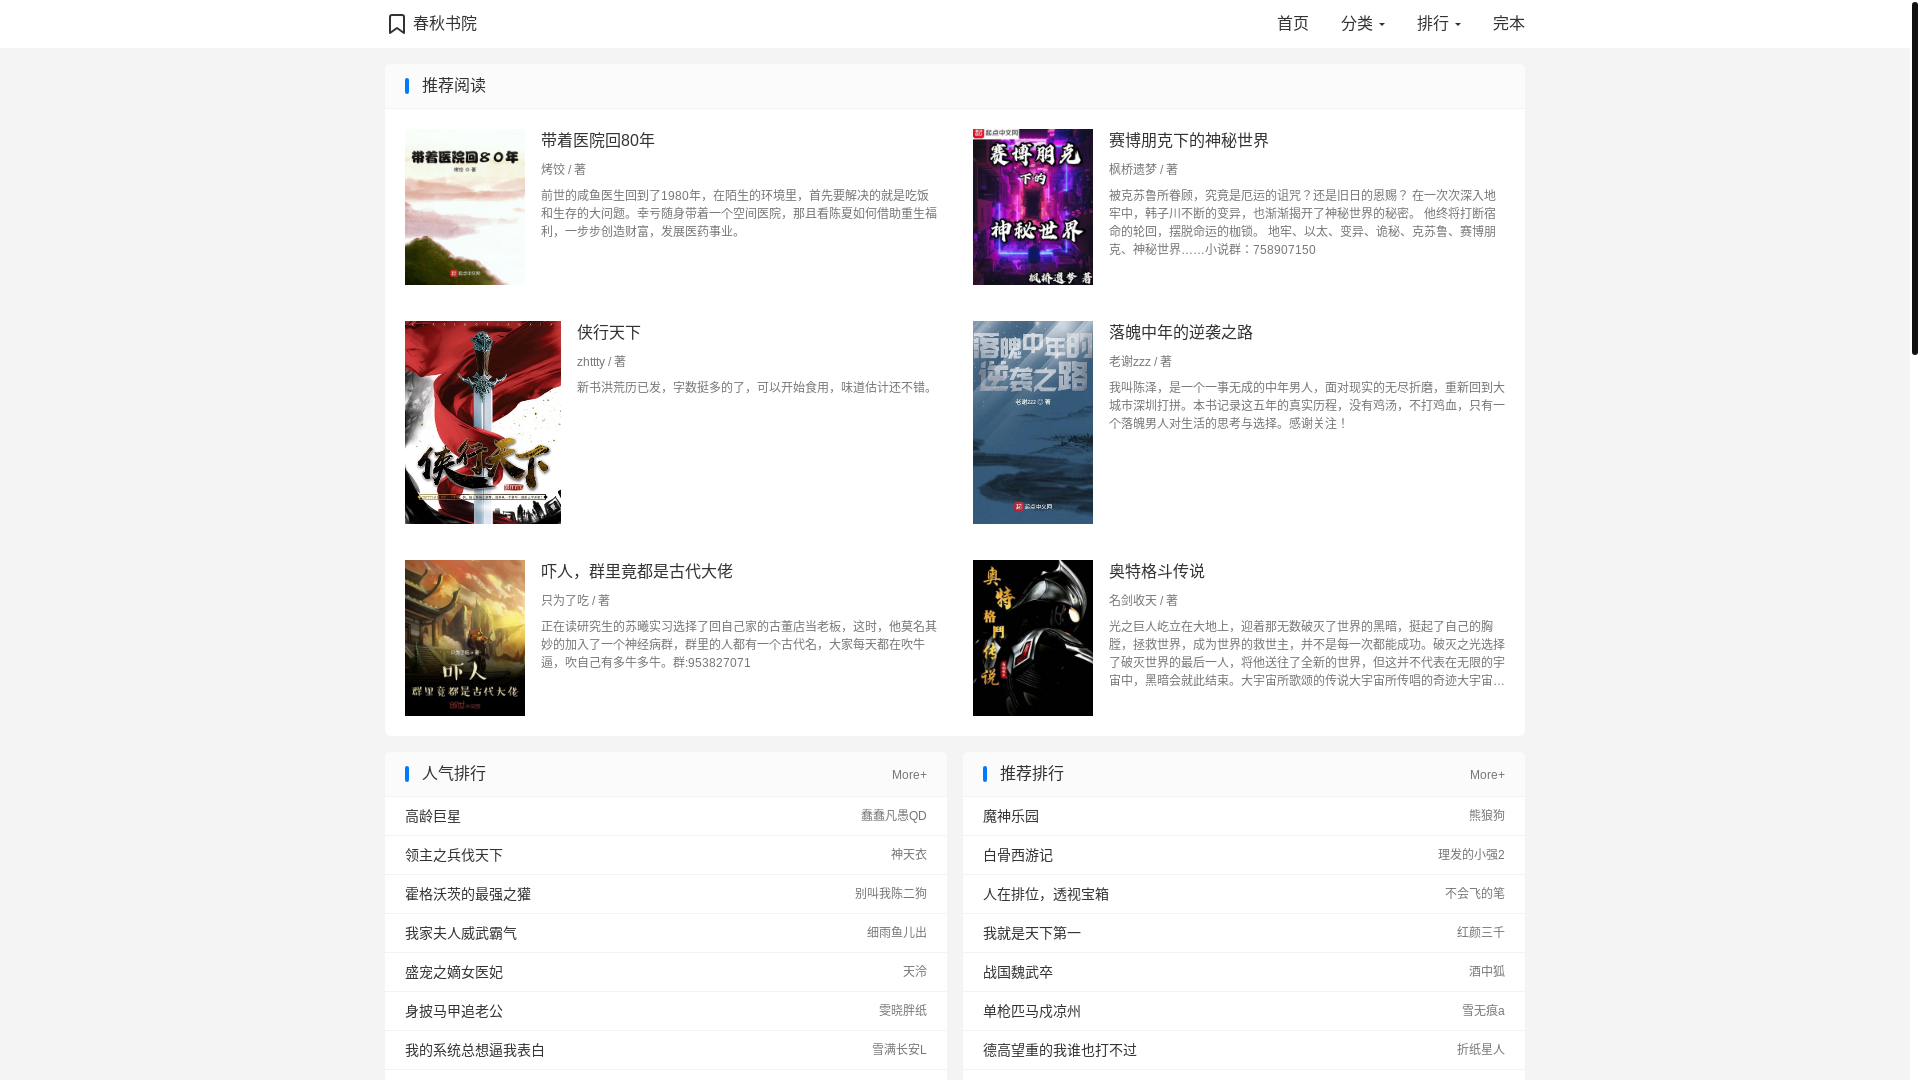This screenshot has width=1920, height=1080.
Task: Open ranking entry 我就是天下第一
Action: [1032, 934]
